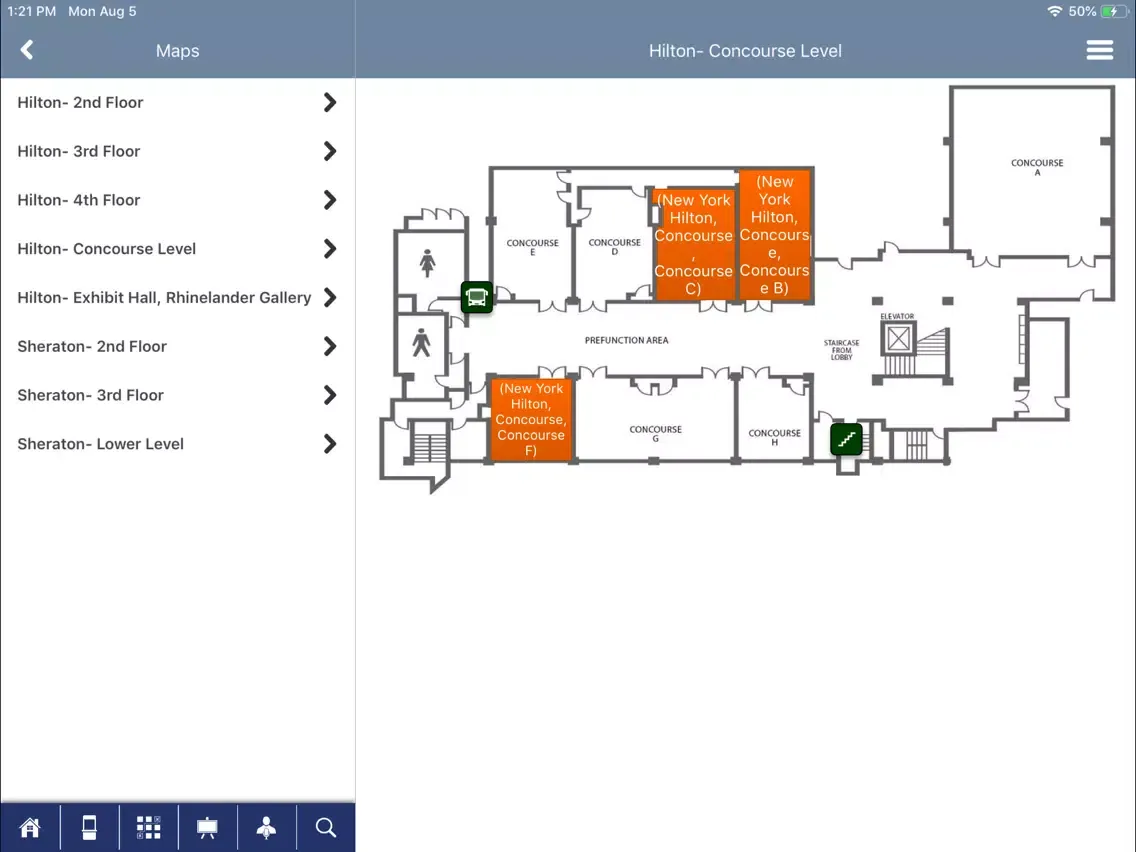Tap the Hilton- Concourse Level title
The width and height of the screenshot is (1136, 852).
[745, 51]
